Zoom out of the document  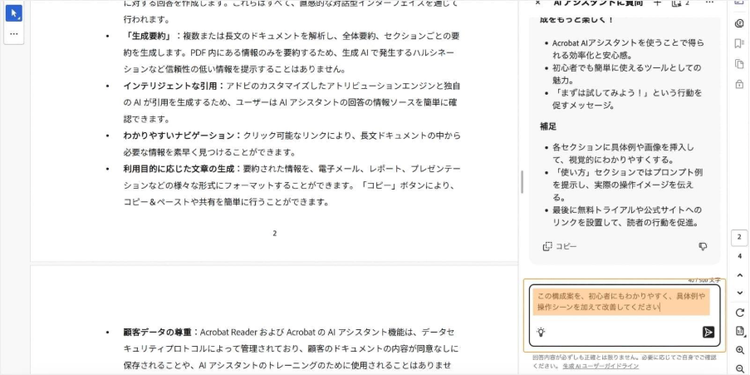pyautogui.click(x=739, y=368)
